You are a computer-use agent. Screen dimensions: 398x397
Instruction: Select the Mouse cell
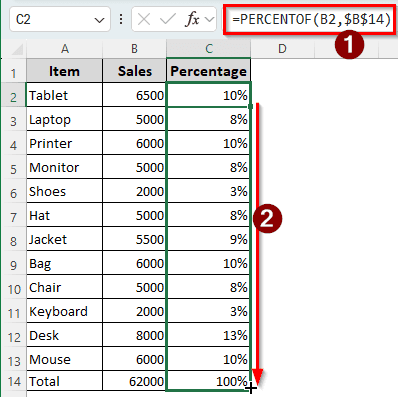point(64,359)
